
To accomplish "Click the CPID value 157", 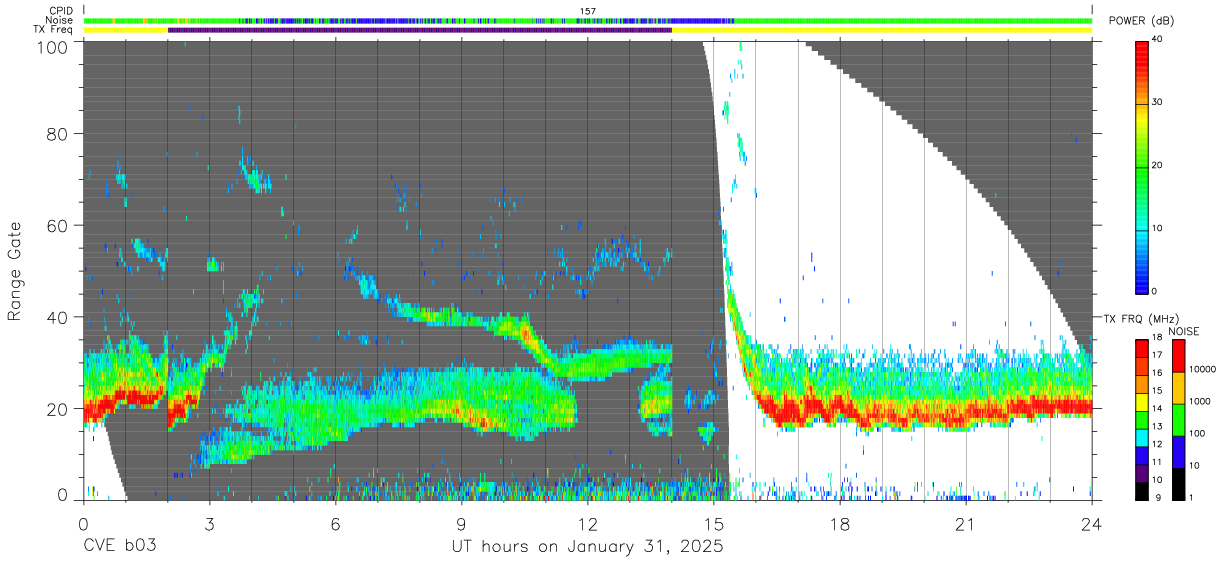I will pyautogui.click(x=588, y=11).
